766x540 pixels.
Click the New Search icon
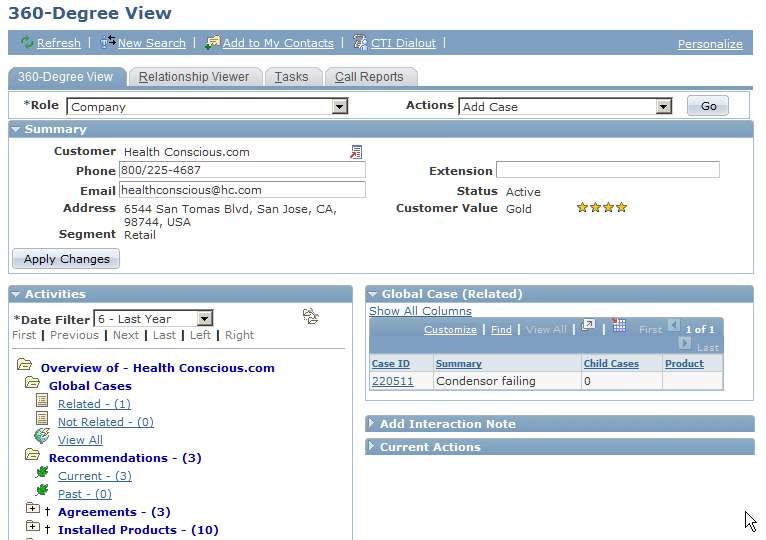pyautogui.click(x=107, y=42)
